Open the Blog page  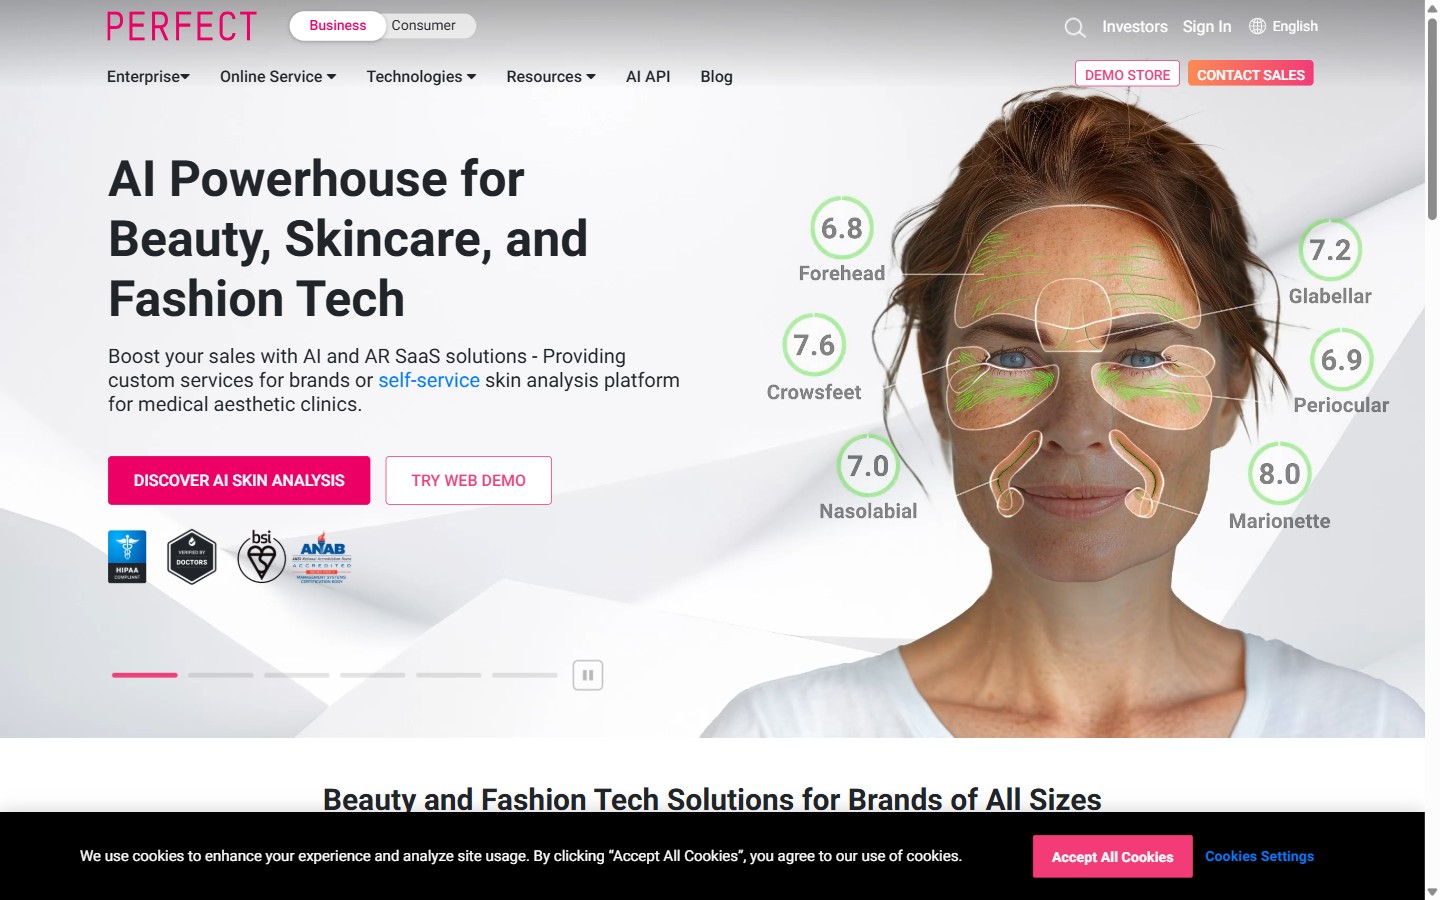tap(716, 77)
